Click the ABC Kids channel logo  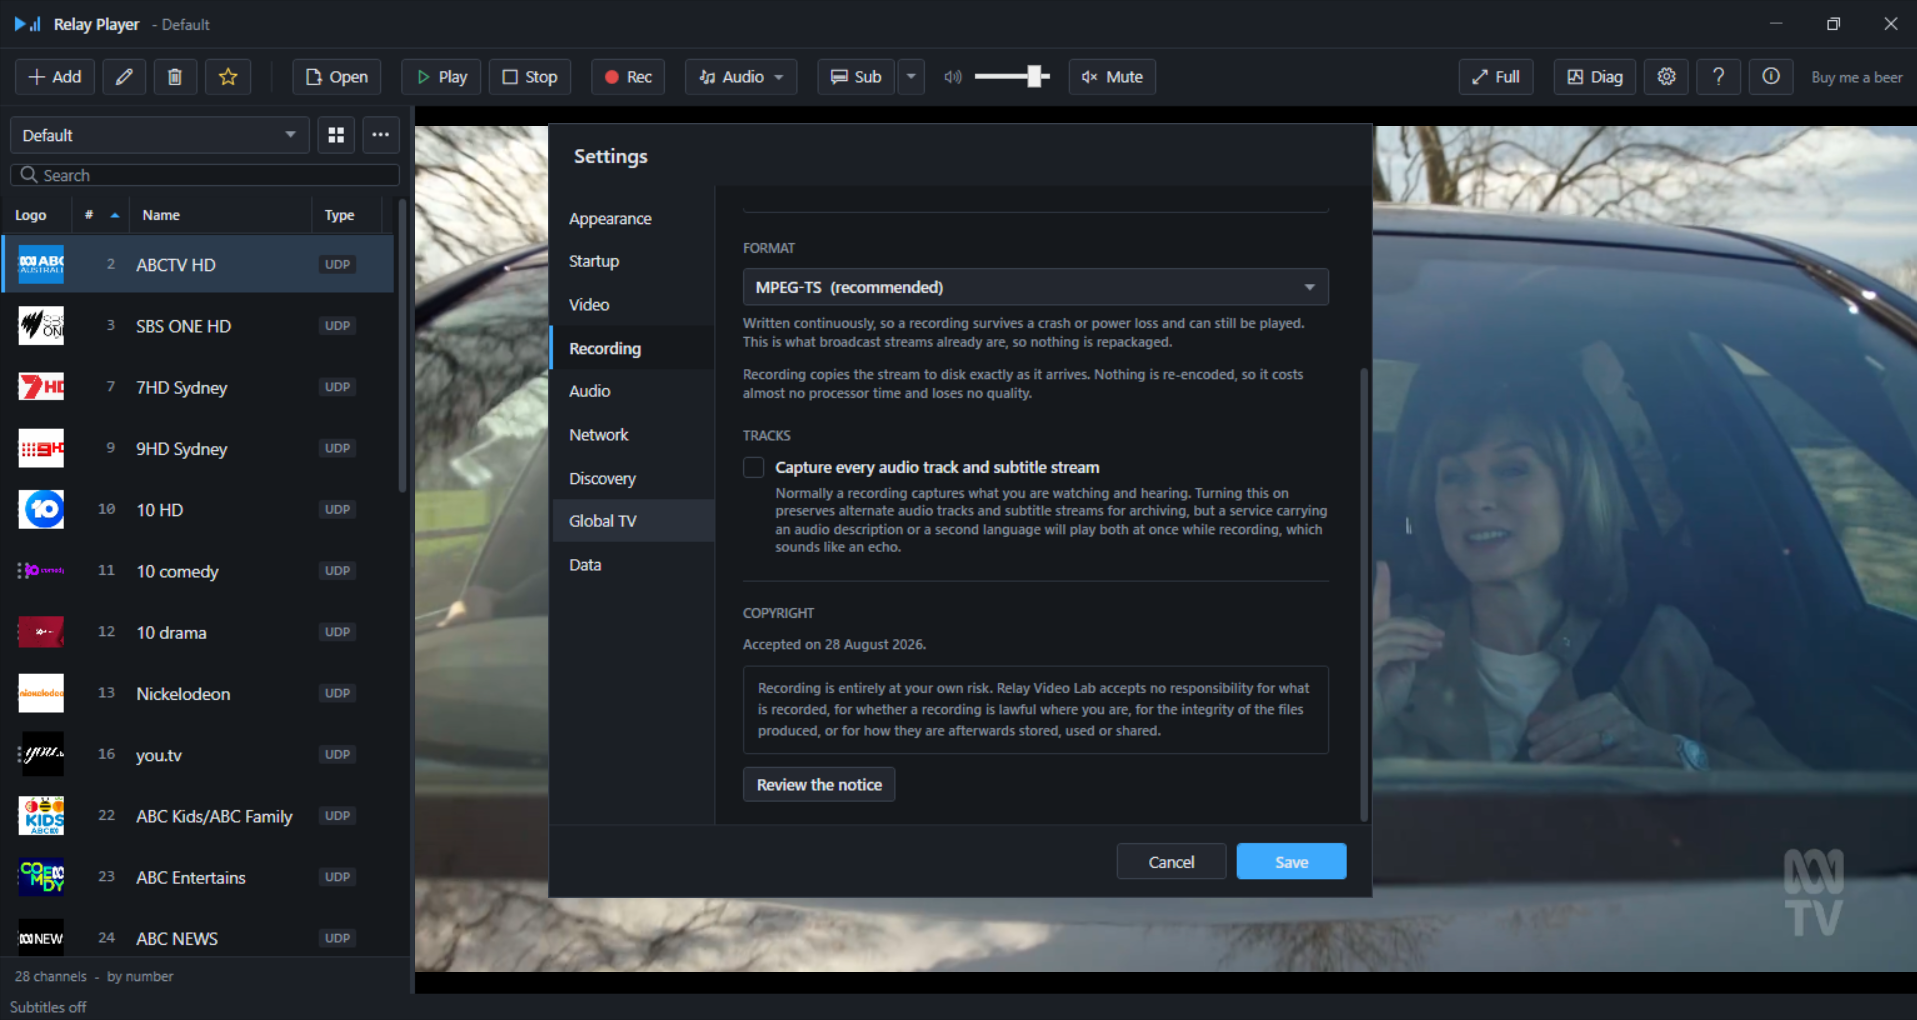pyautogui.click(x=41, y=816)
